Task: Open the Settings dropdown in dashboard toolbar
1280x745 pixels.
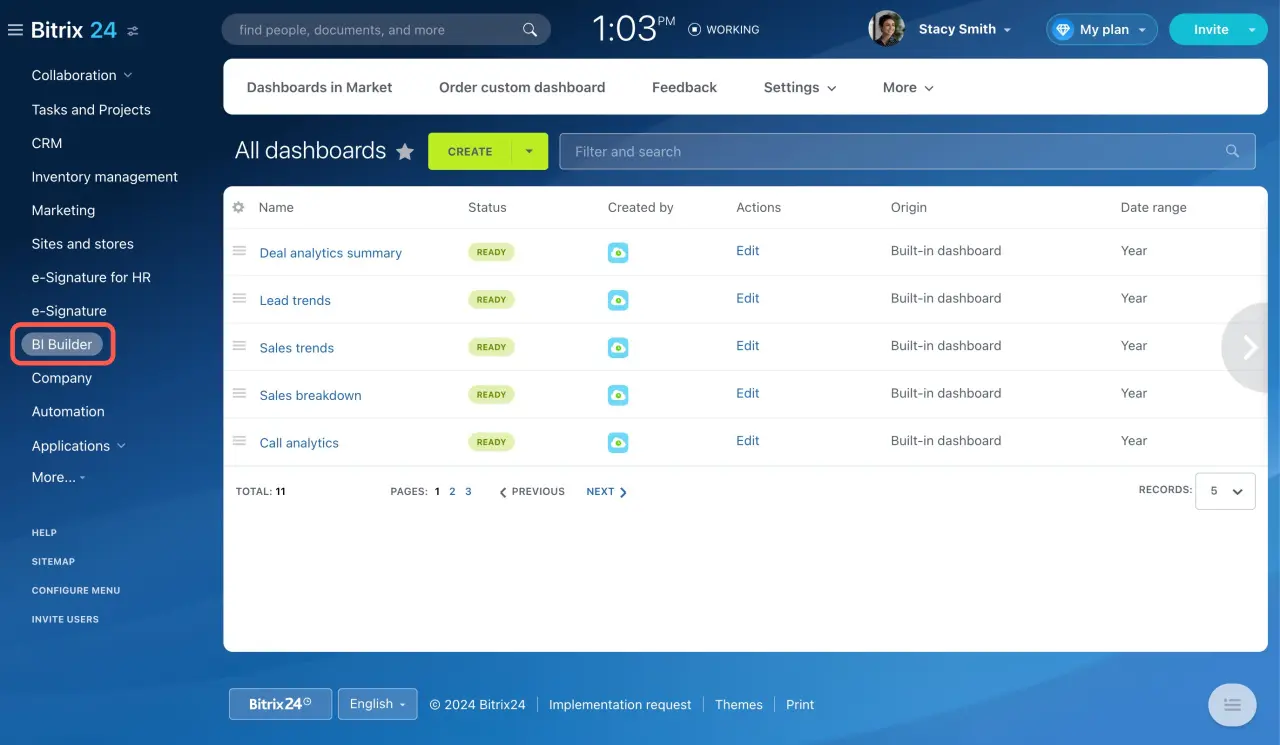Action: 799,87
